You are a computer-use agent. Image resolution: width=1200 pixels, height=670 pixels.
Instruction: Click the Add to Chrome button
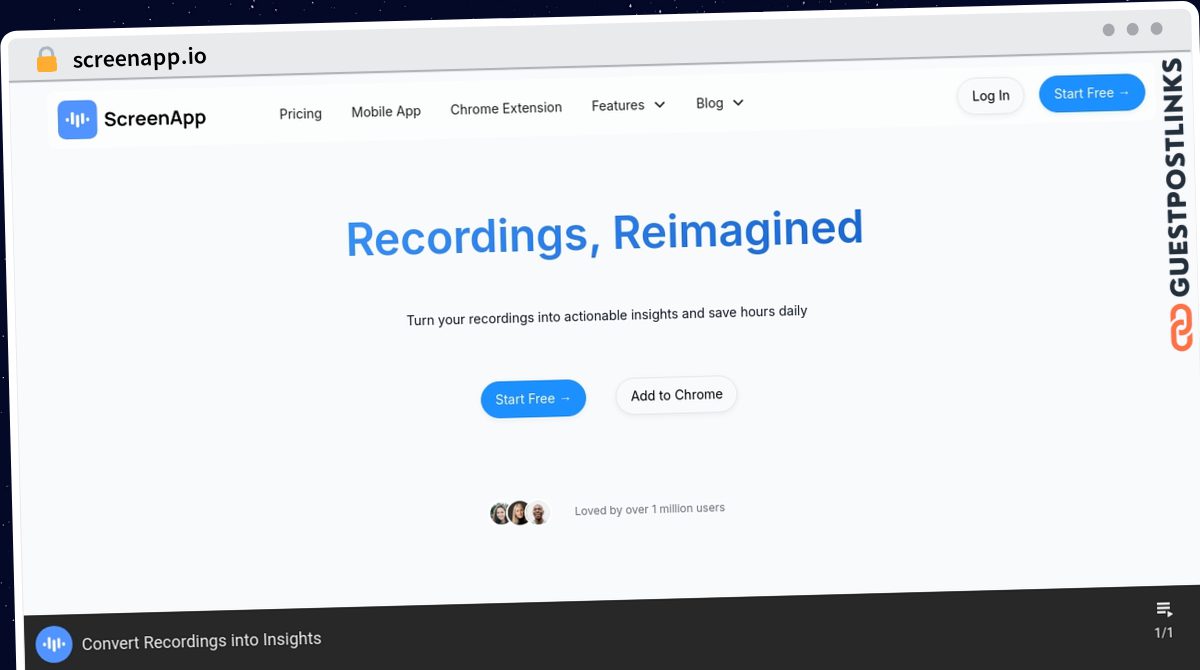676,395
